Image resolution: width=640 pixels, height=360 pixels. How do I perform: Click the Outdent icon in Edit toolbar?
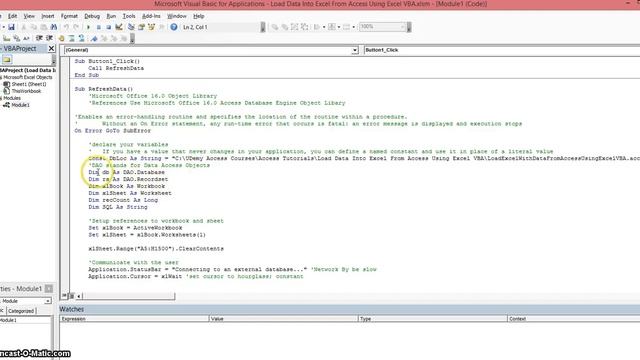pyautogui.click(x=49, y=38)
